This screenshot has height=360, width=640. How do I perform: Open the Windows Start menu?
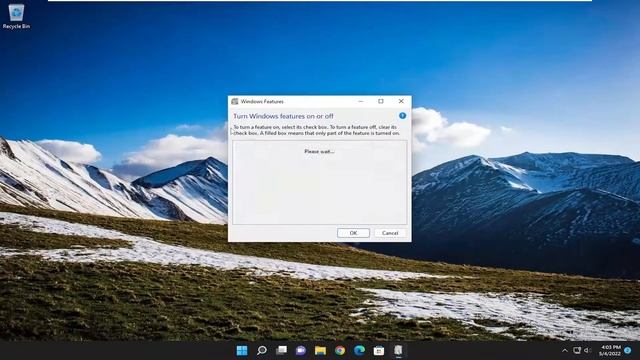coord(242,350)
